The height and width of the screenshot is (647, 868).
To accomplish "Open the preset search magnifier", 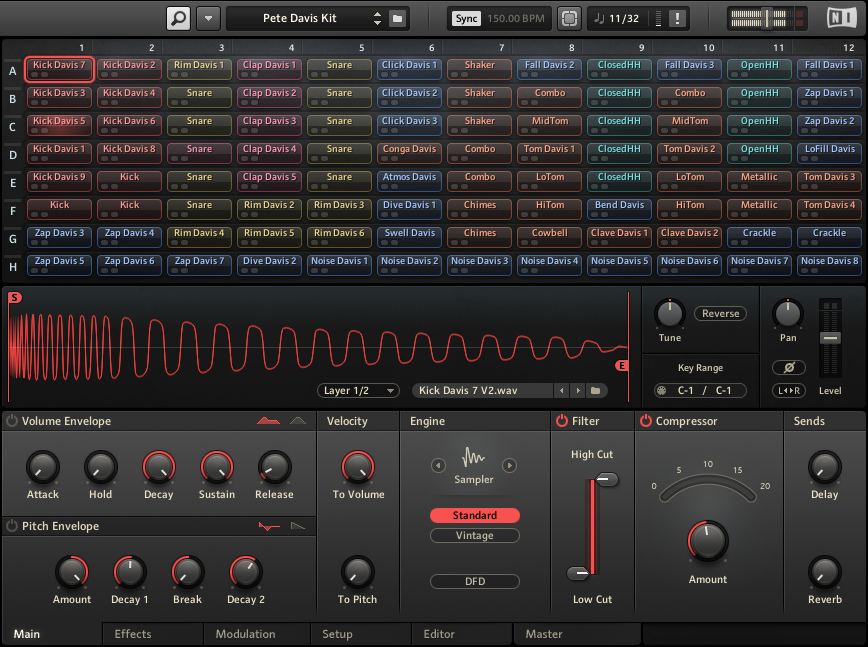I will (178, 18).
